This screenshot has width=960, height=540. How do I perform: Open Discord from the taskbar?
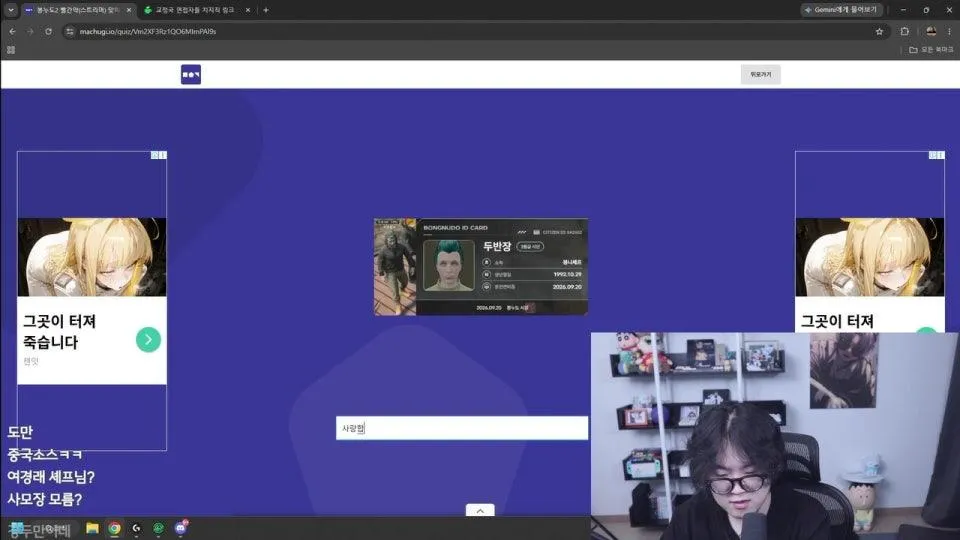(181, 528)
